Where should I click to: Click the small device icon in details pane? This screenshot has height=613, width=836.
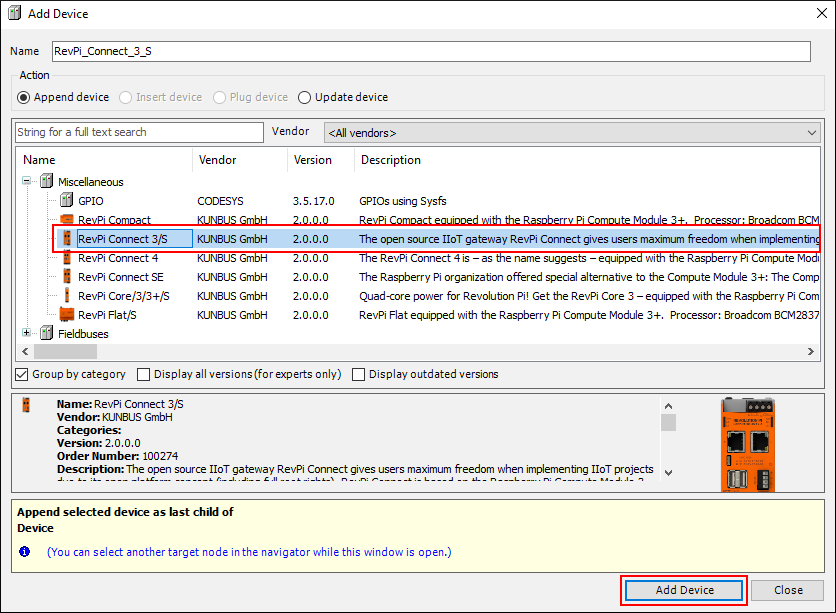click(x=26, y=405)
